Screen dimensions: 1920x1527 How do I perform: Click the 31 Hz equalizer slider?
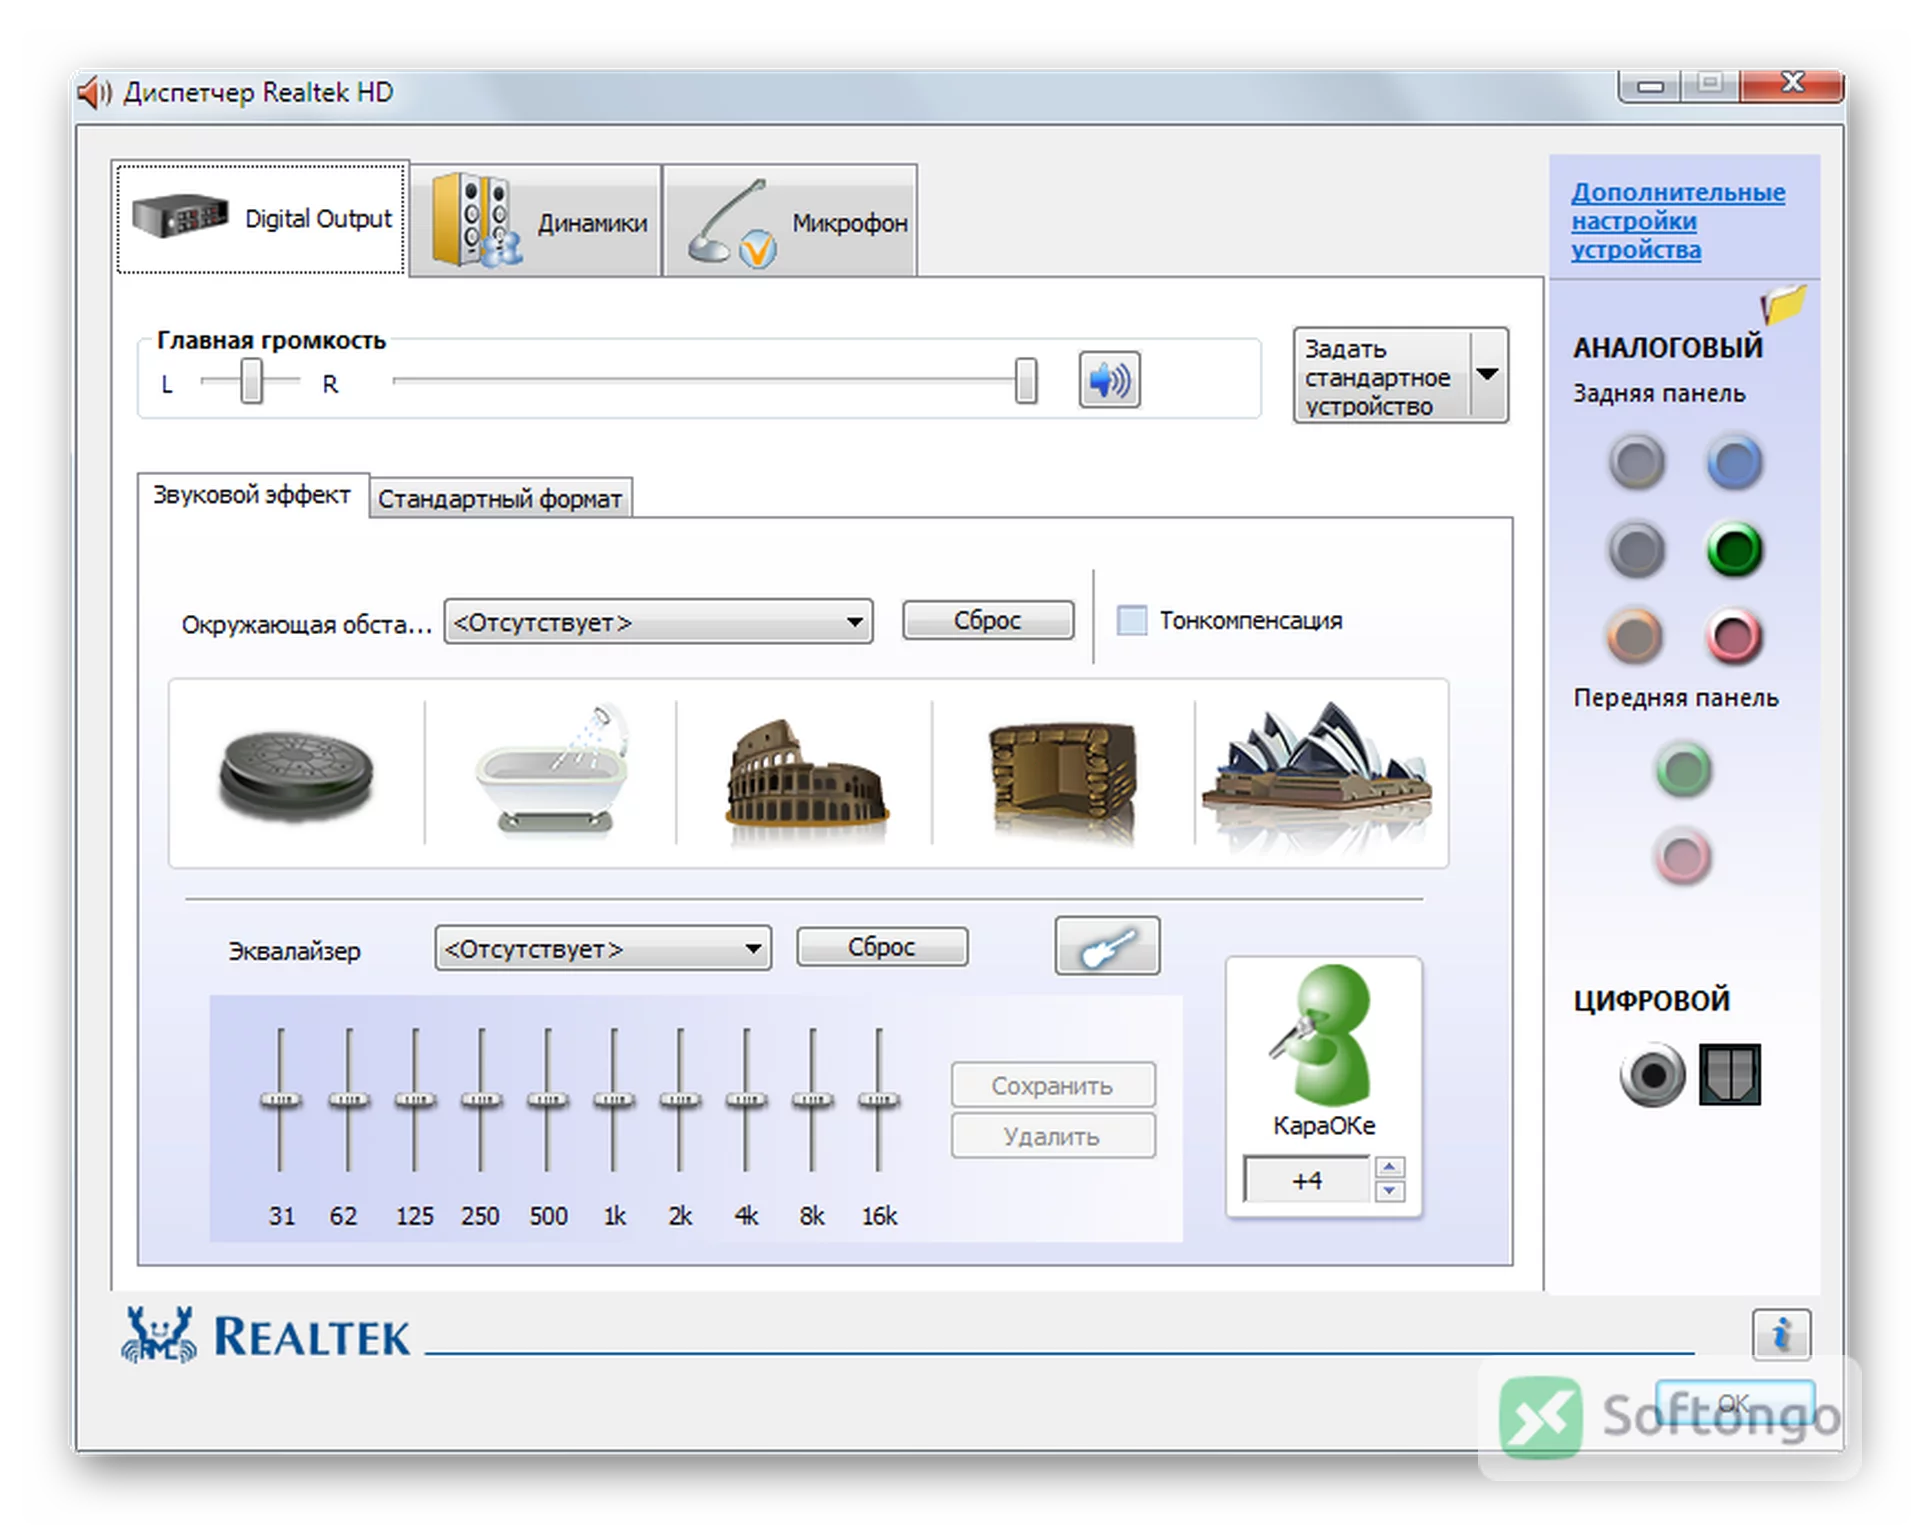point(280,1100)
